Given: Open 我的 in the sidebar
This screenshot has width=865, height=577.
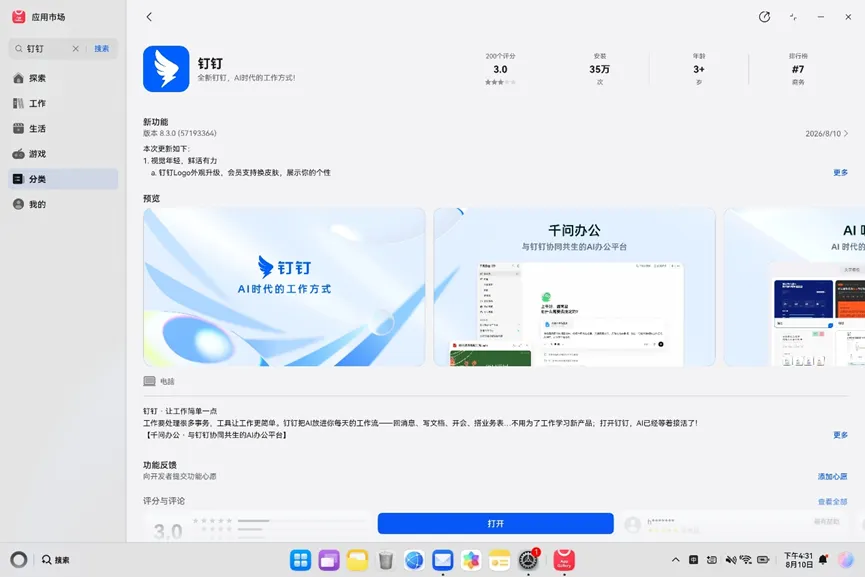Looking at the screenshot, I should [x=63, y=204].
